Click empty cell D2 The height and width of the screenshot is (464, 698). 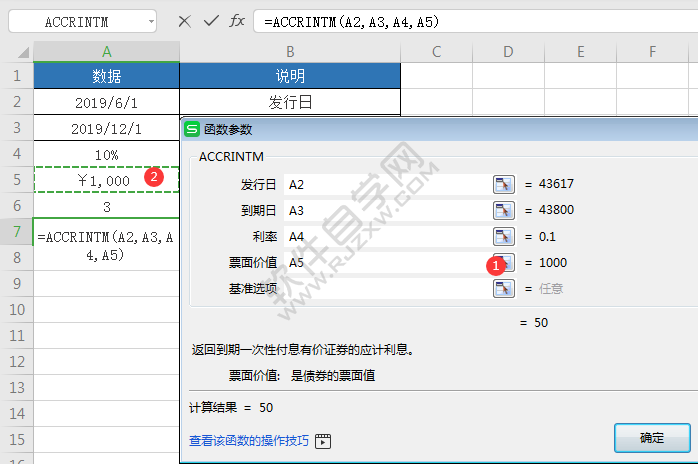tap(508, 102)
